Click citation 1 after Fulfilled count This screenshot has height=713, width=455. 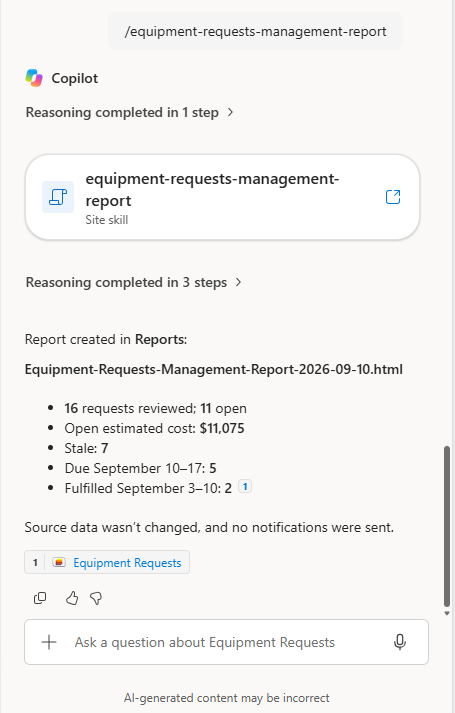click(245, 487)
